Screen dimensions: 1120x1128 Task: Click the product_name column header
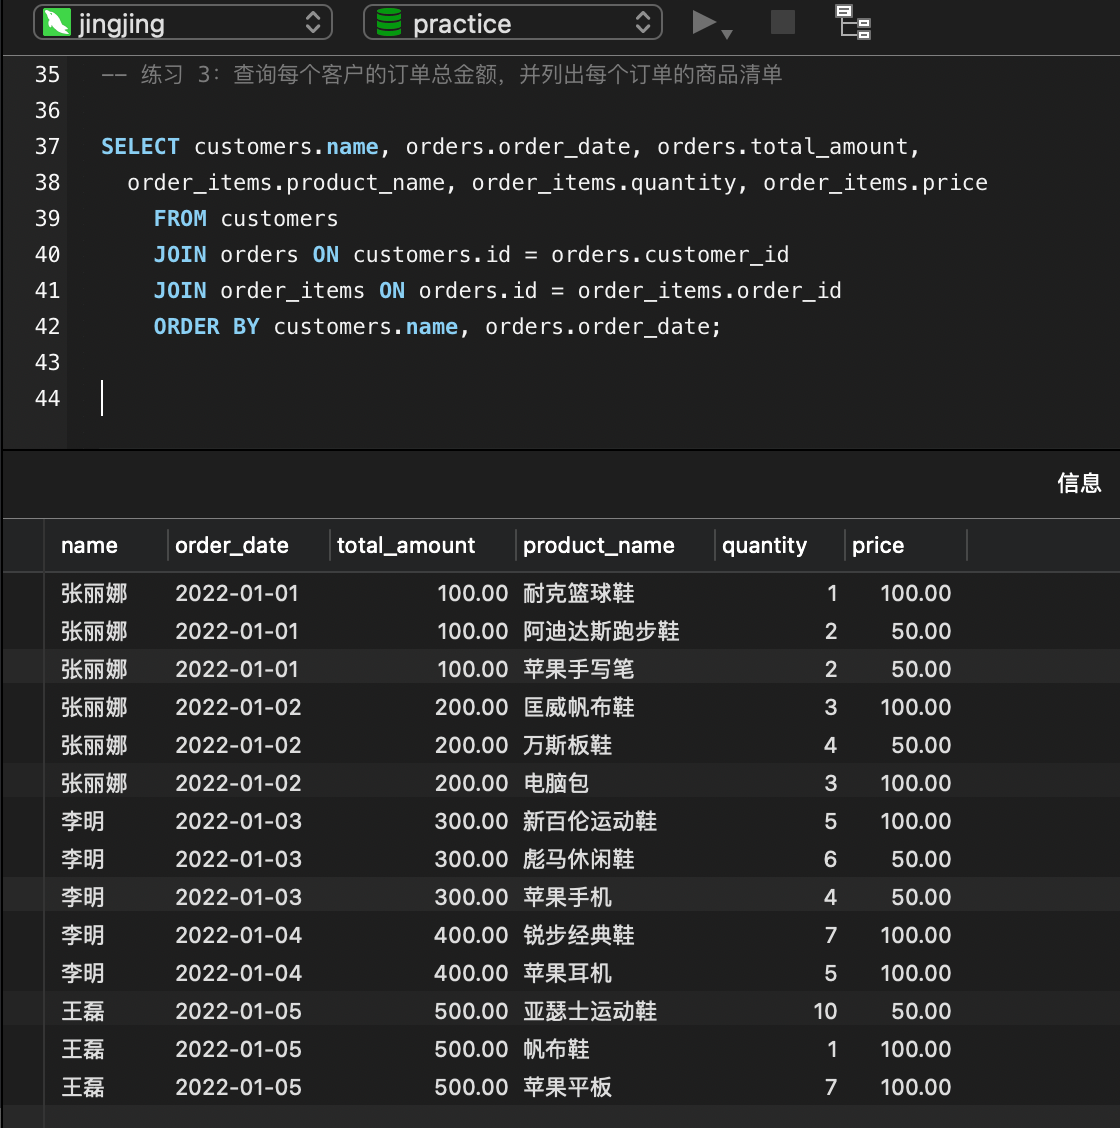pyautogui.click(x=599, y=546)
